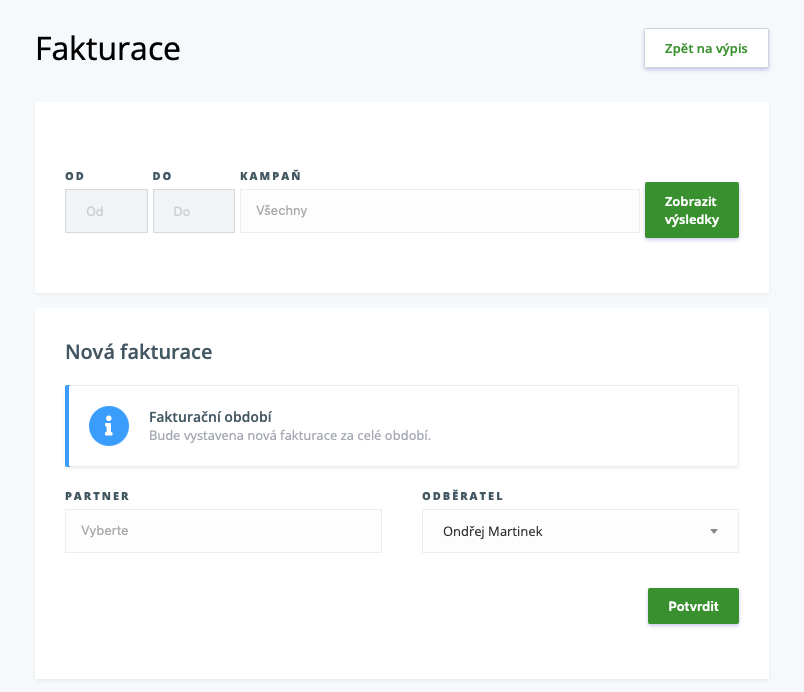804x692 pixels.
Task: Click the ODBĚRATEL field label
Action: coord(463,496)
